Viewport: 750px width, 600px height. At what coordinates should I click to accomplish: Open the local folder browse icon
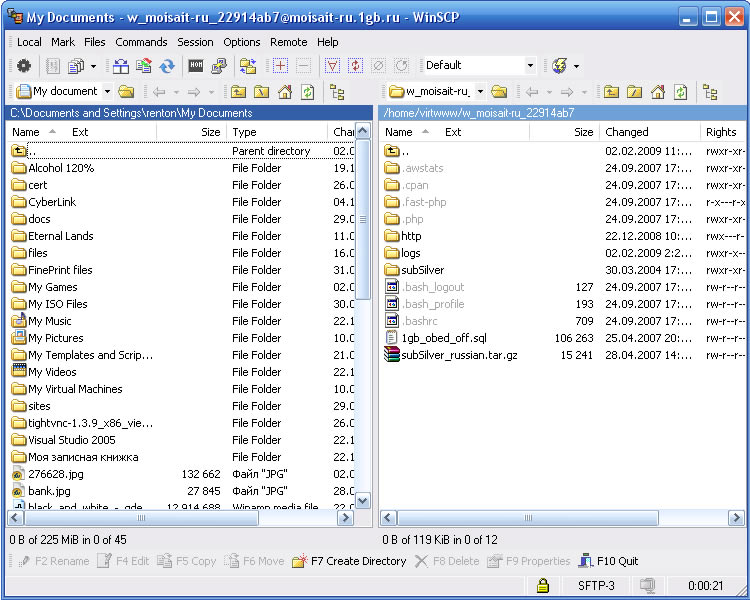point(126,92)
